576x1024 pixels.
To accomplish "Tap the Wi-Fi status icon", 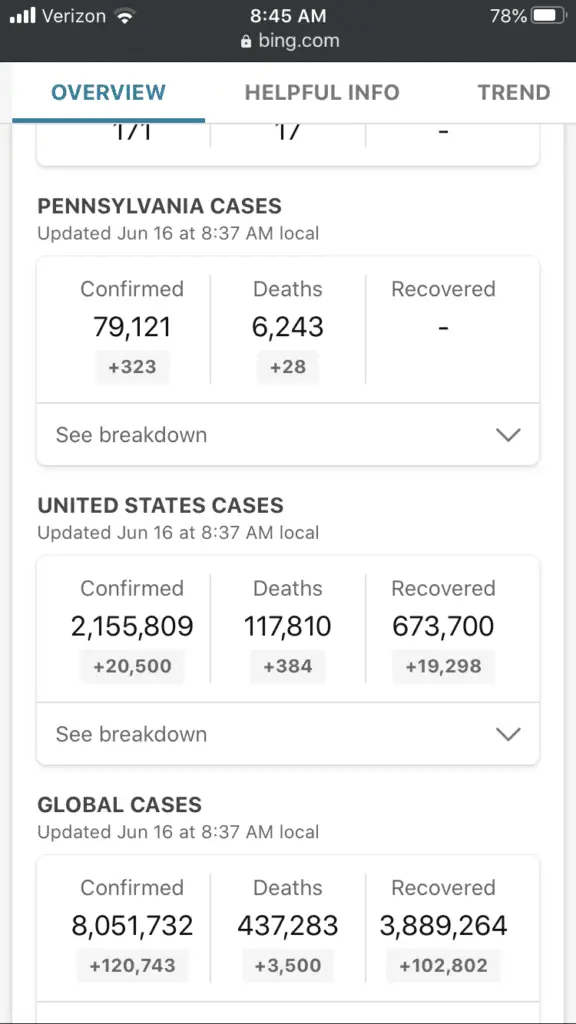I will pyautogui.click(x=124, y=16).
